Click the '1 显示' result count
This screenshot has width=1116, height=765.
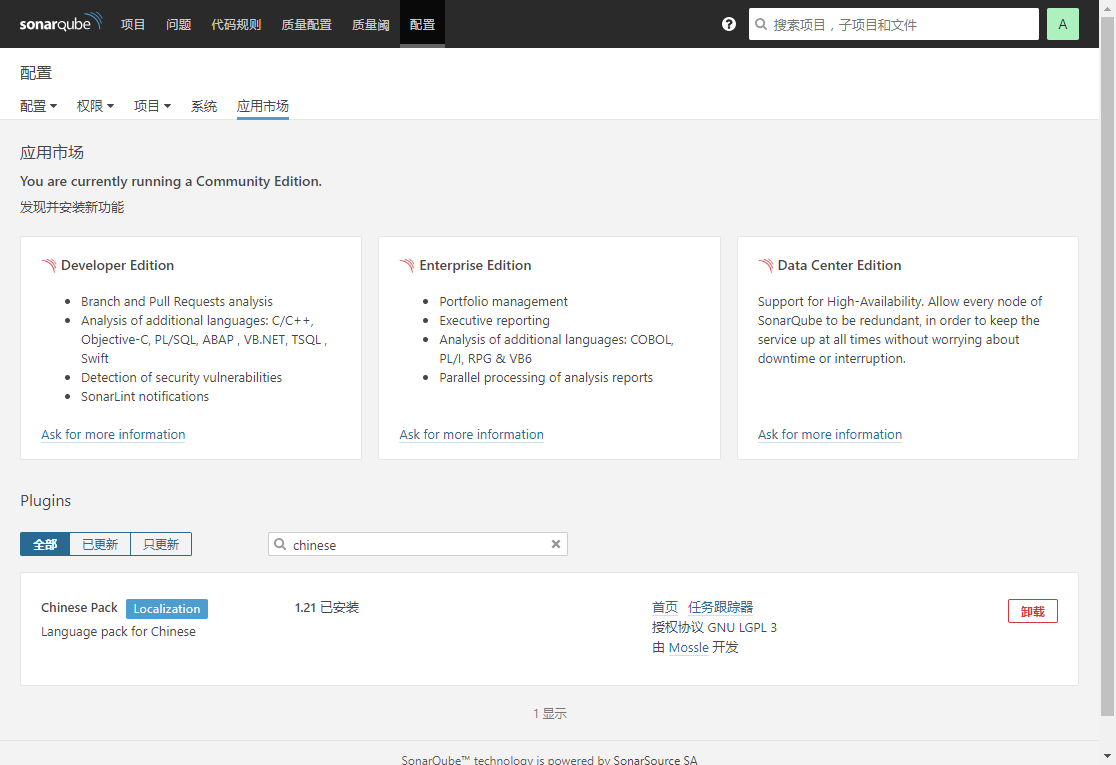pos(550,713)
